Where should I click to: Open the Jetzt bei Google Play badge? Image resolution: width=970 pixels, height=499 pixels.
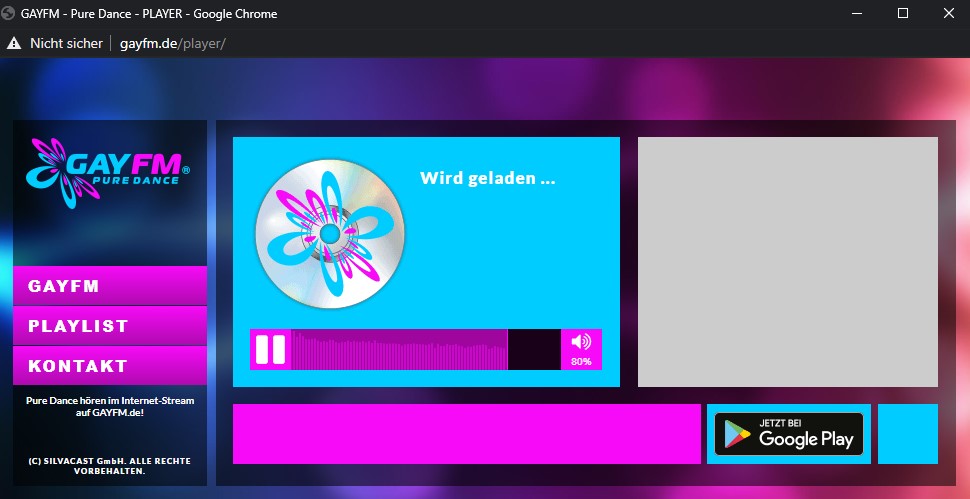(788, 434)
